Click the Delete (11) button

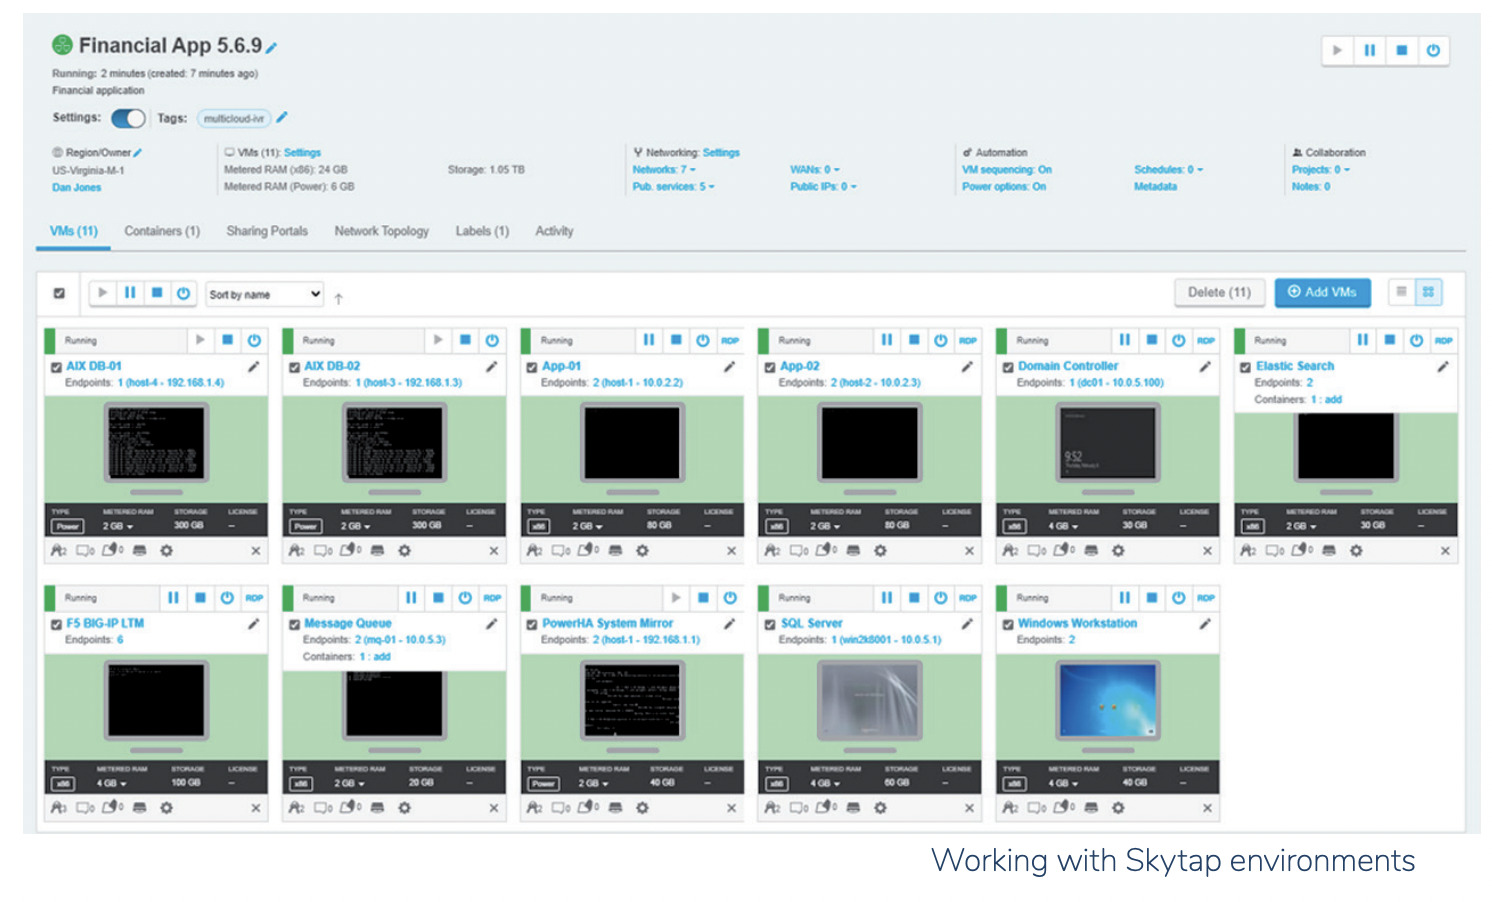click(x=1219, y=292)
